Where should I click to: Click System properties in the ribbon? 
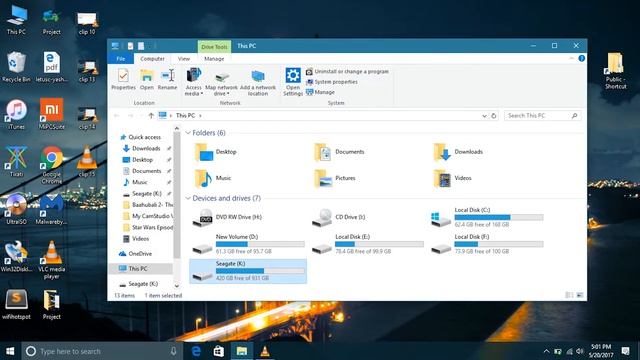pyautogui.click(x=332, y=82)
